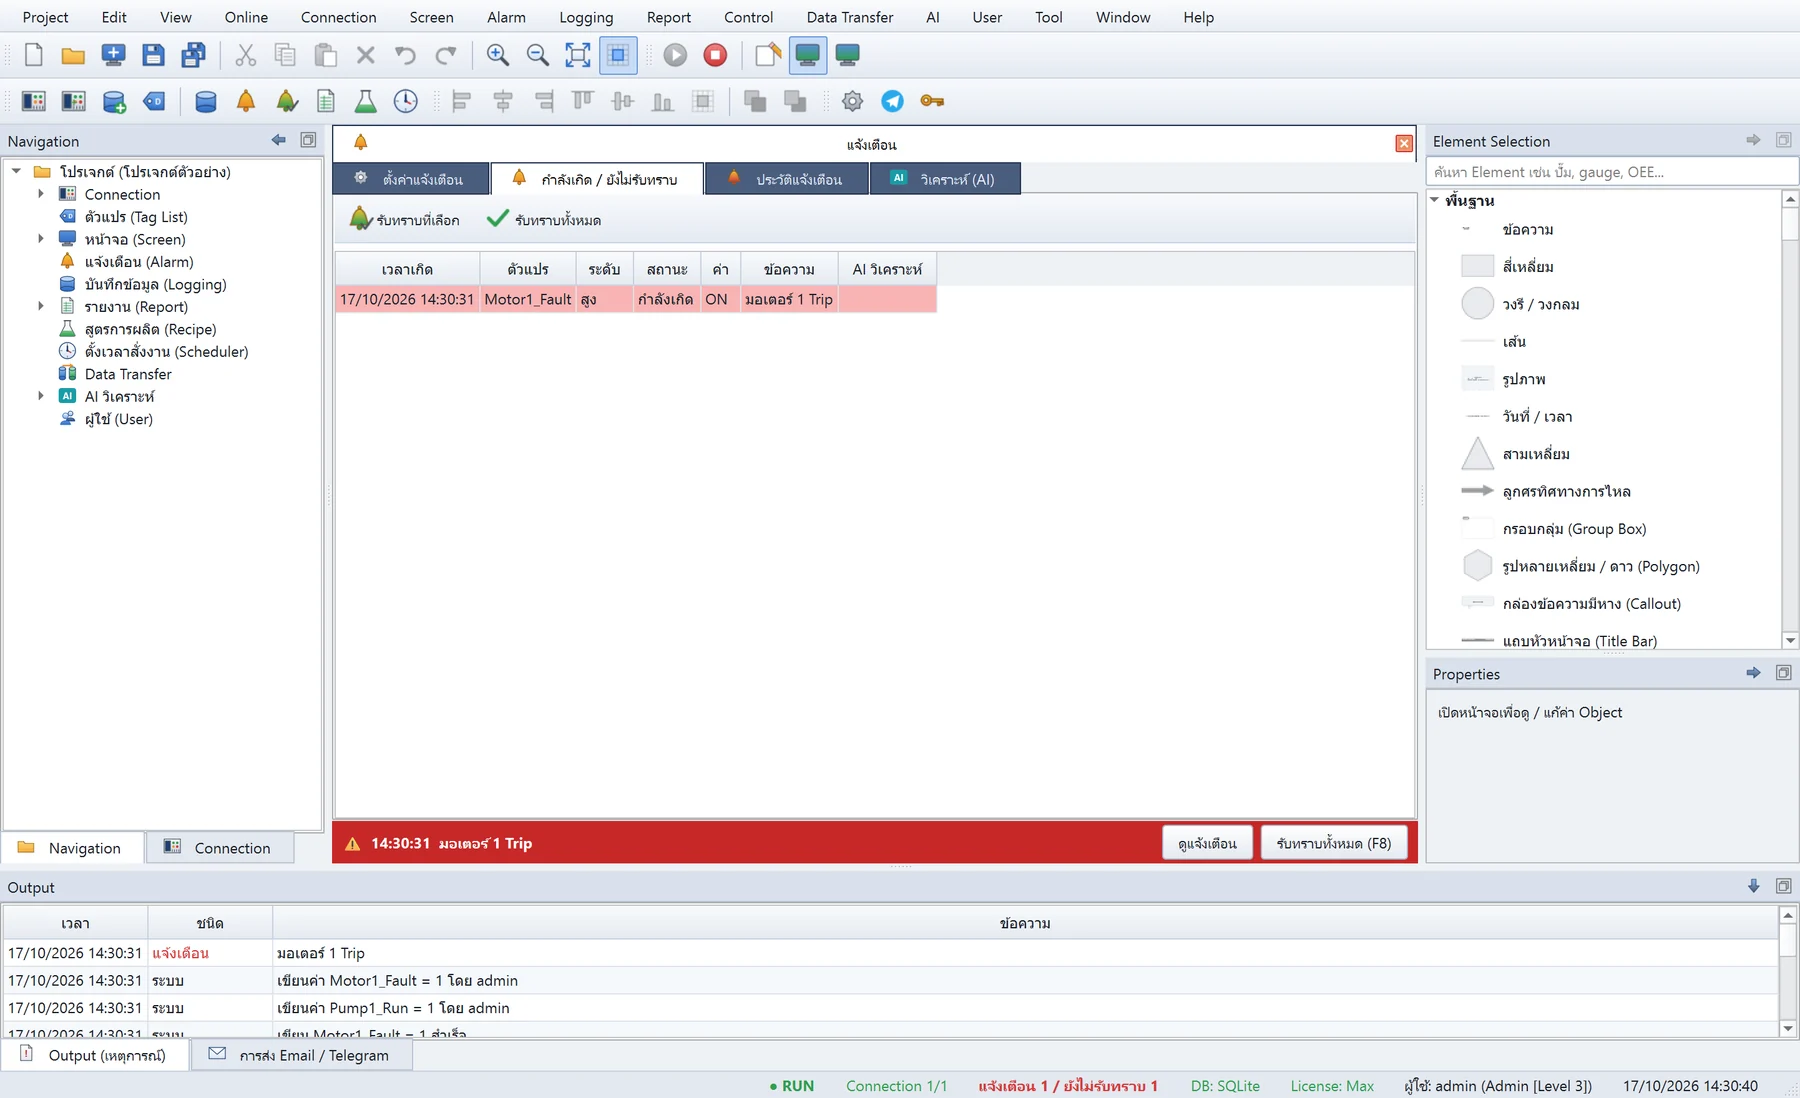Click the Undo arrow toolbar icon
Viewport: 1800px width, 1098px height.
coord(405,55)
